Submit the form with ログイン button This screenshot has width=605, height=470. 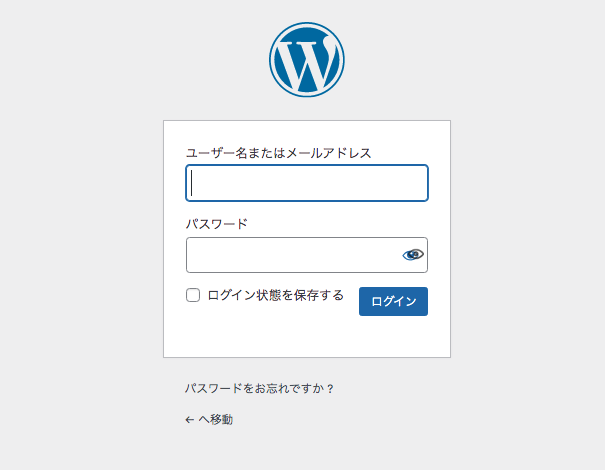[393, 301]
